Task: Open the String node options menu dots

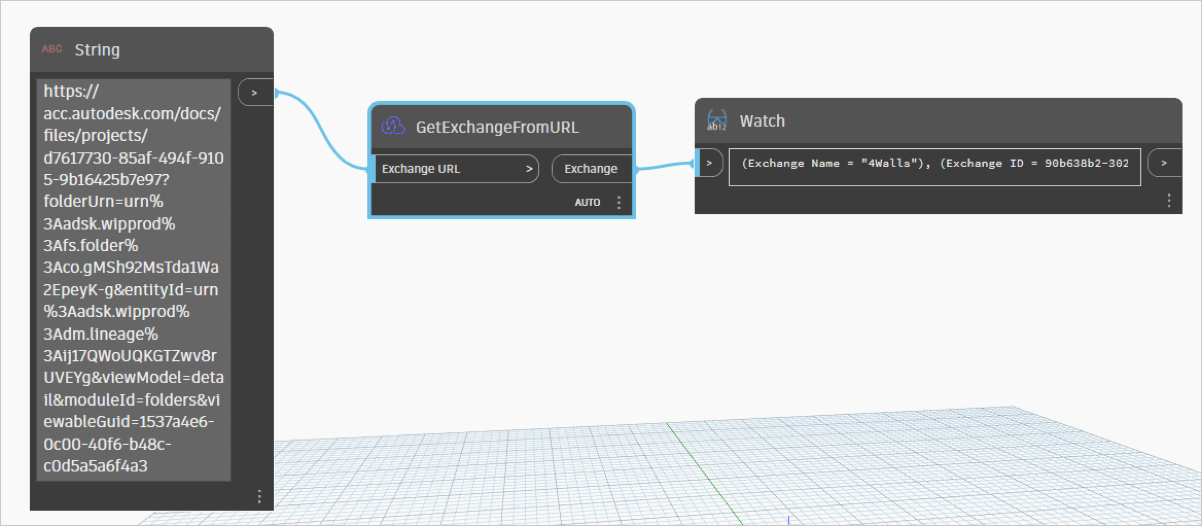Action: click(x=259, y=496)
